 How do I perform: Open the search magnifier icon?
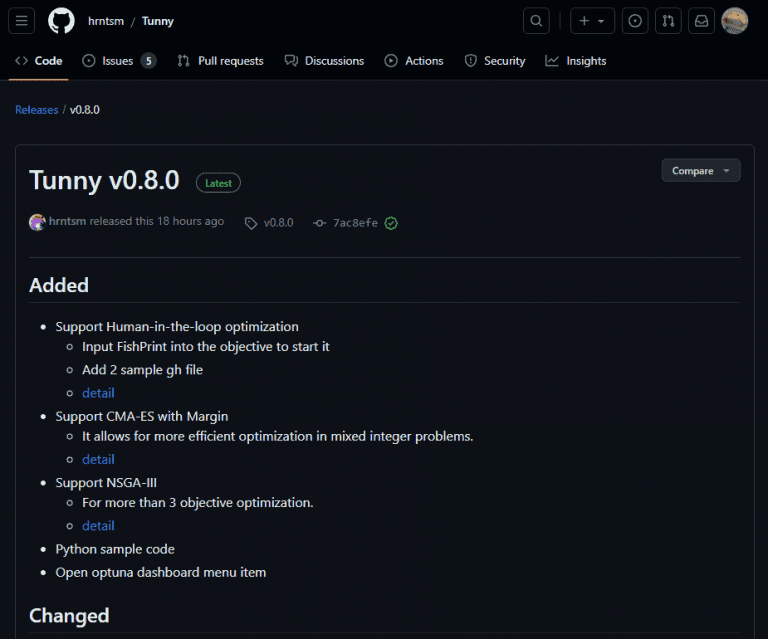coord(536,21)
